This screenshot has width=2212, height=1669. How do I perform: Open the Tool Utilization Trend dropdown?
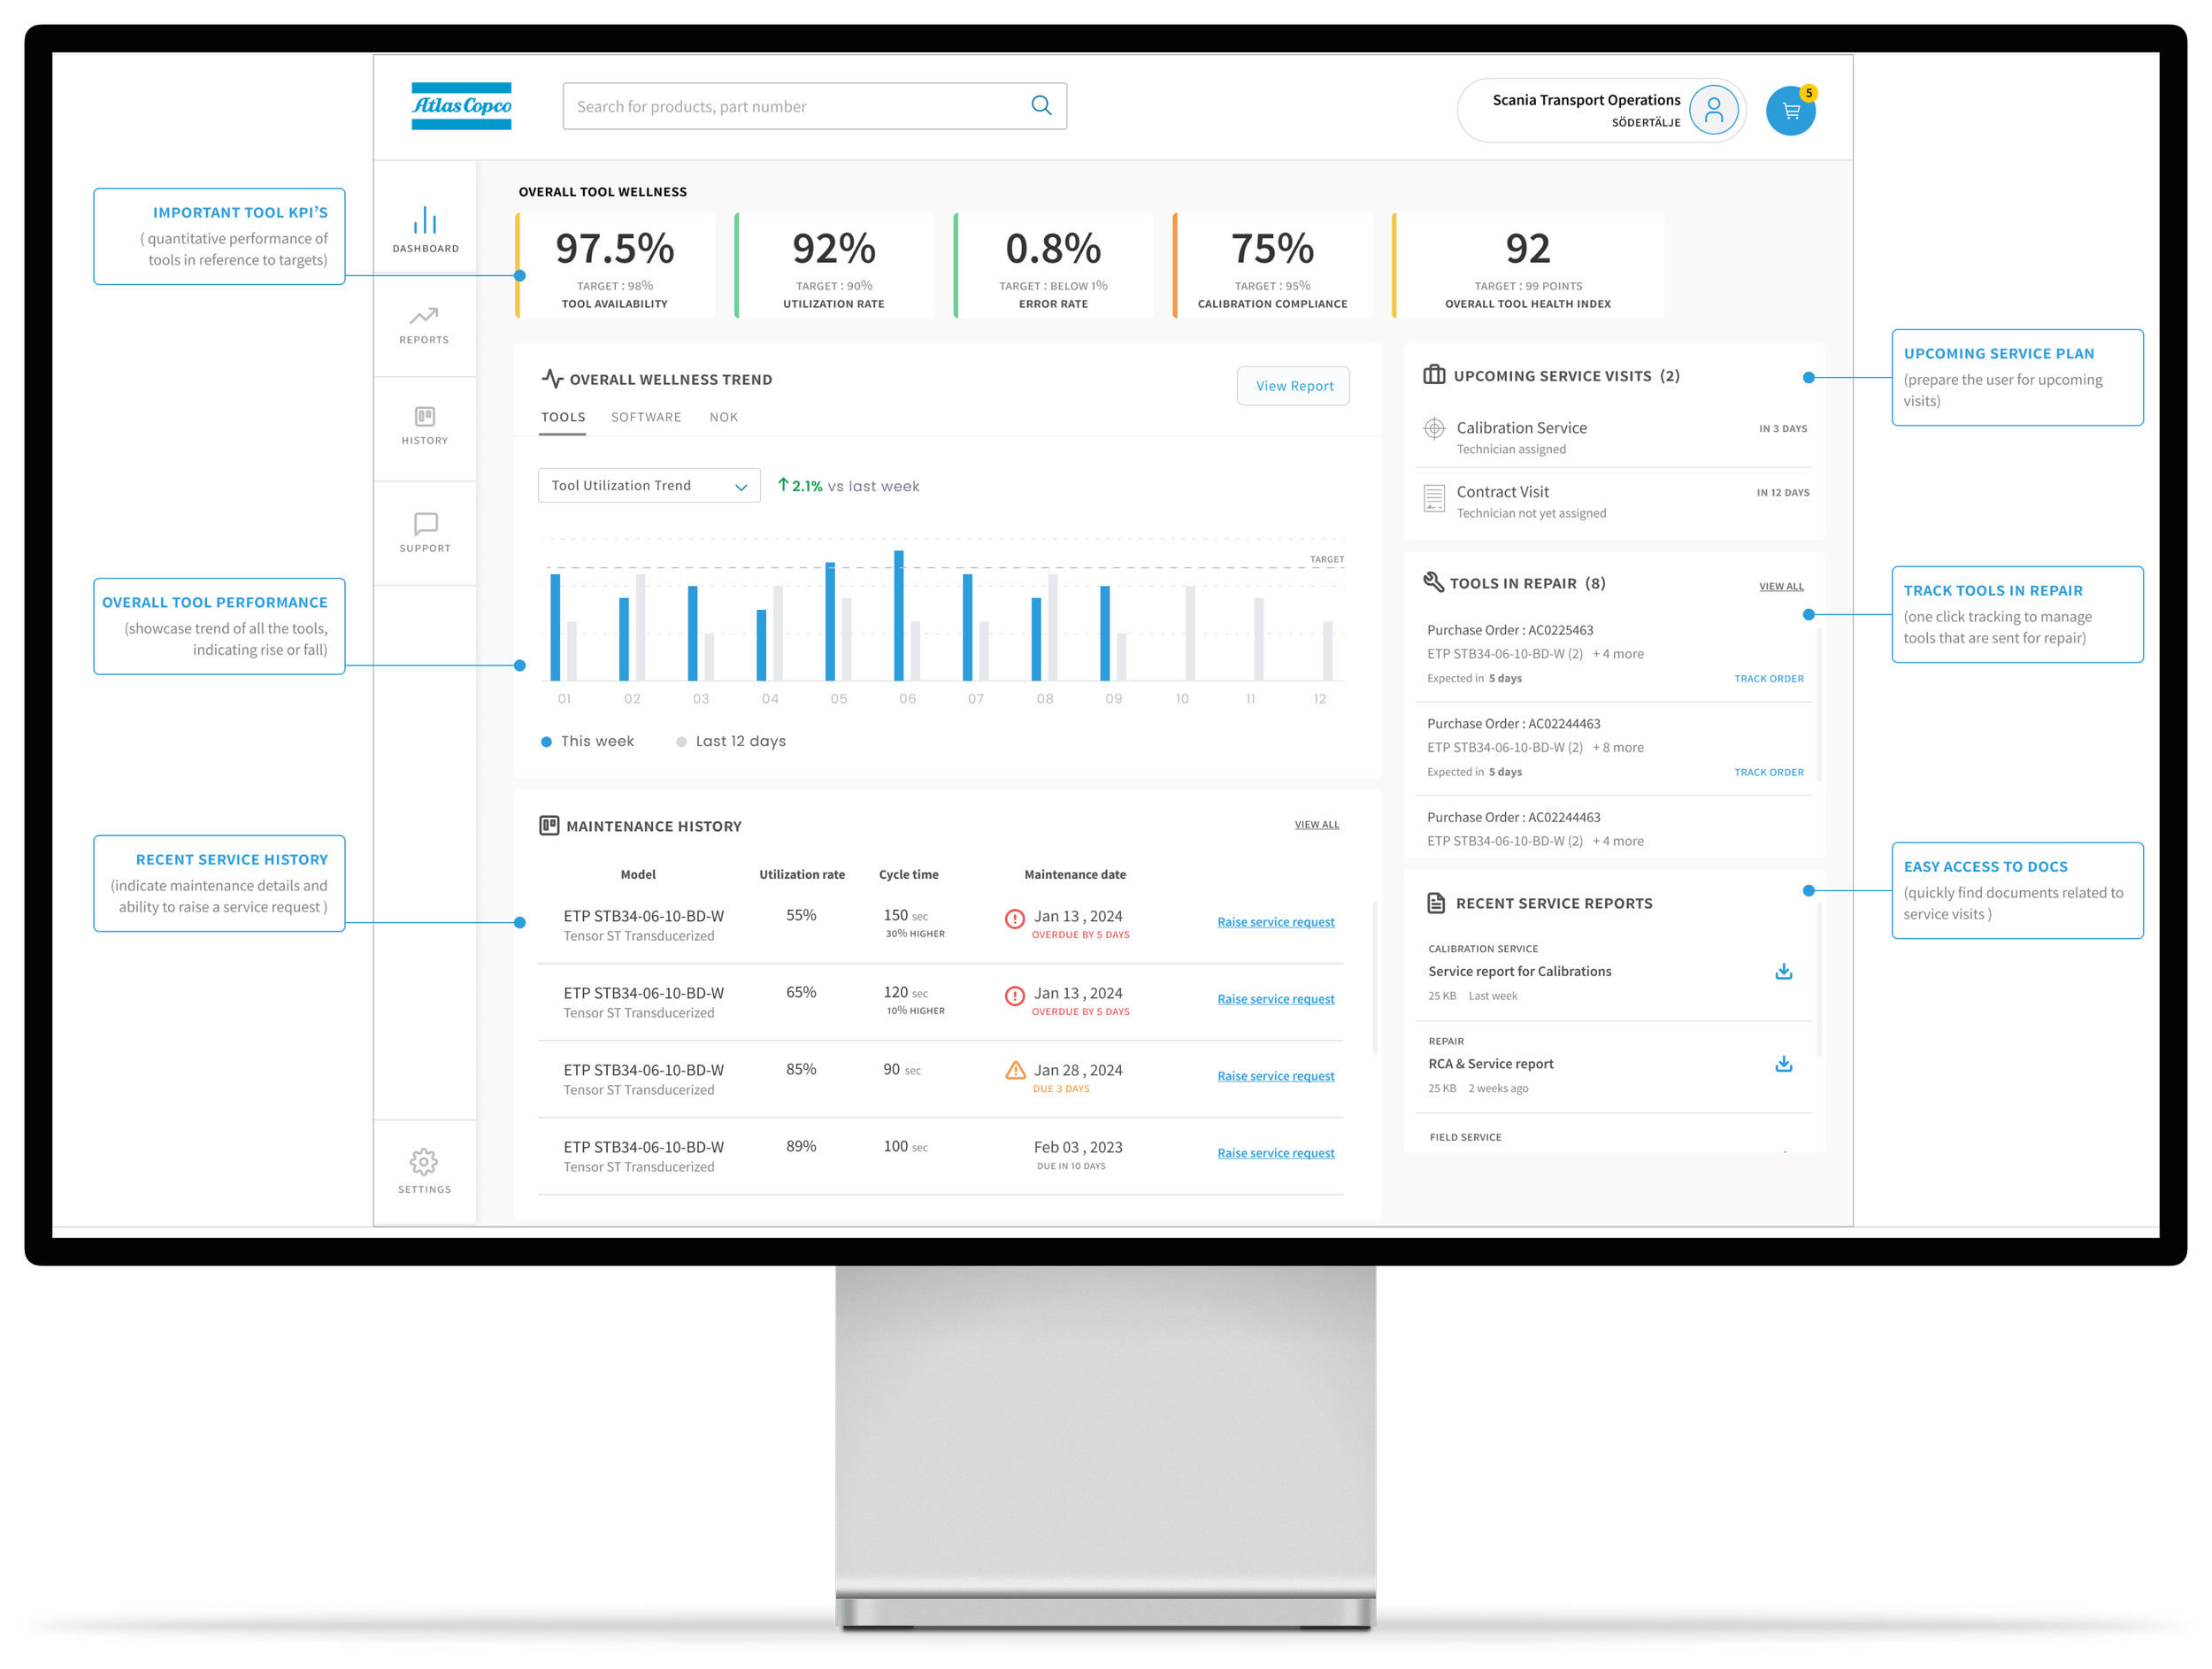[648, 485]
